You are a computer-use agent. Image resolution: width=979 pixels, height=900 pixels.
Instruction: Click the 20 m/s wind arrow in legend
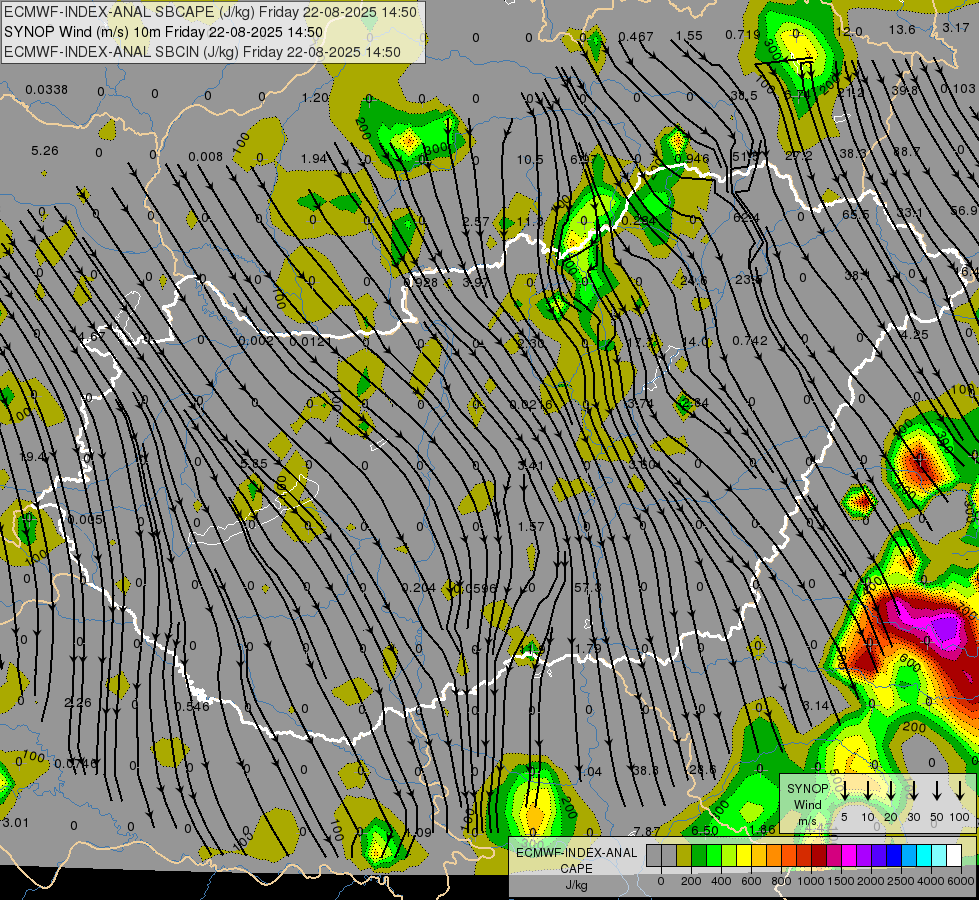pos(890,791)
